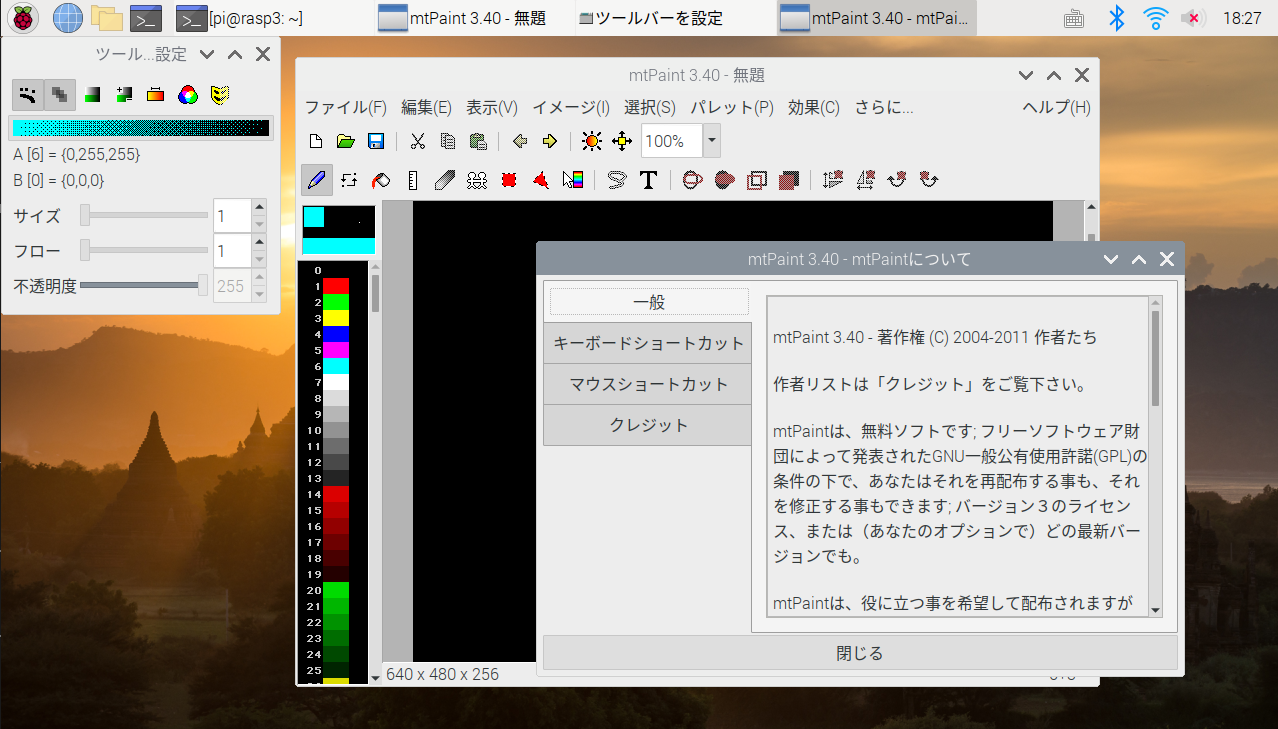This screenshot has height=729, width=1278.
Task: Collapse the toolbar settings window chevron
Action: tap(205, 54)
